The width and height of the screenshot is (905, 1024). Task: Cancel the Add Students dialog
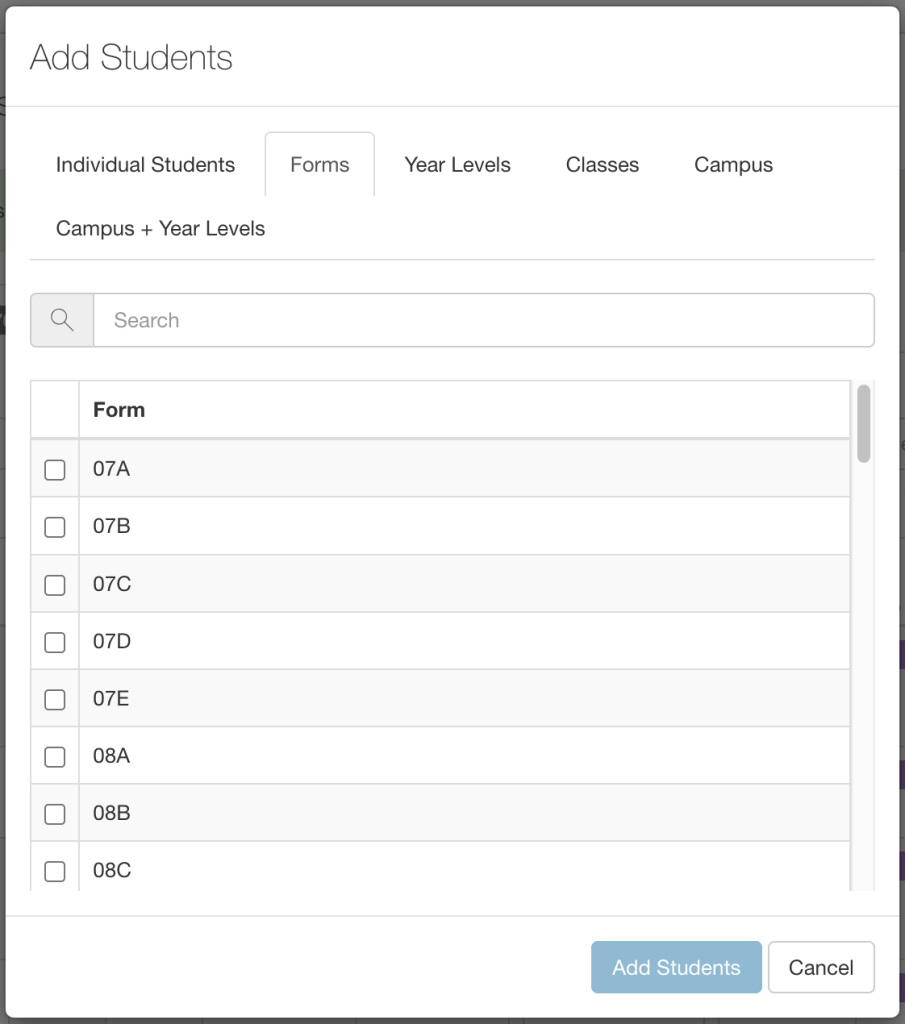point(821,967)
